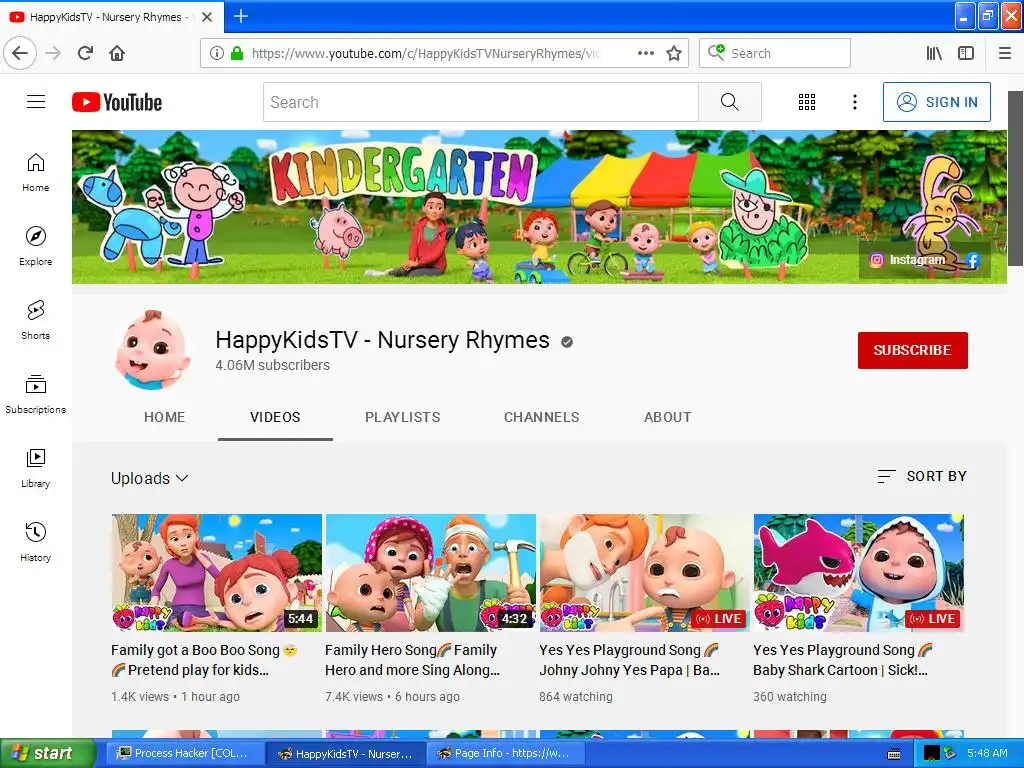
Task: Open Page Info window from taskbar
Action: tap(504, 753)
